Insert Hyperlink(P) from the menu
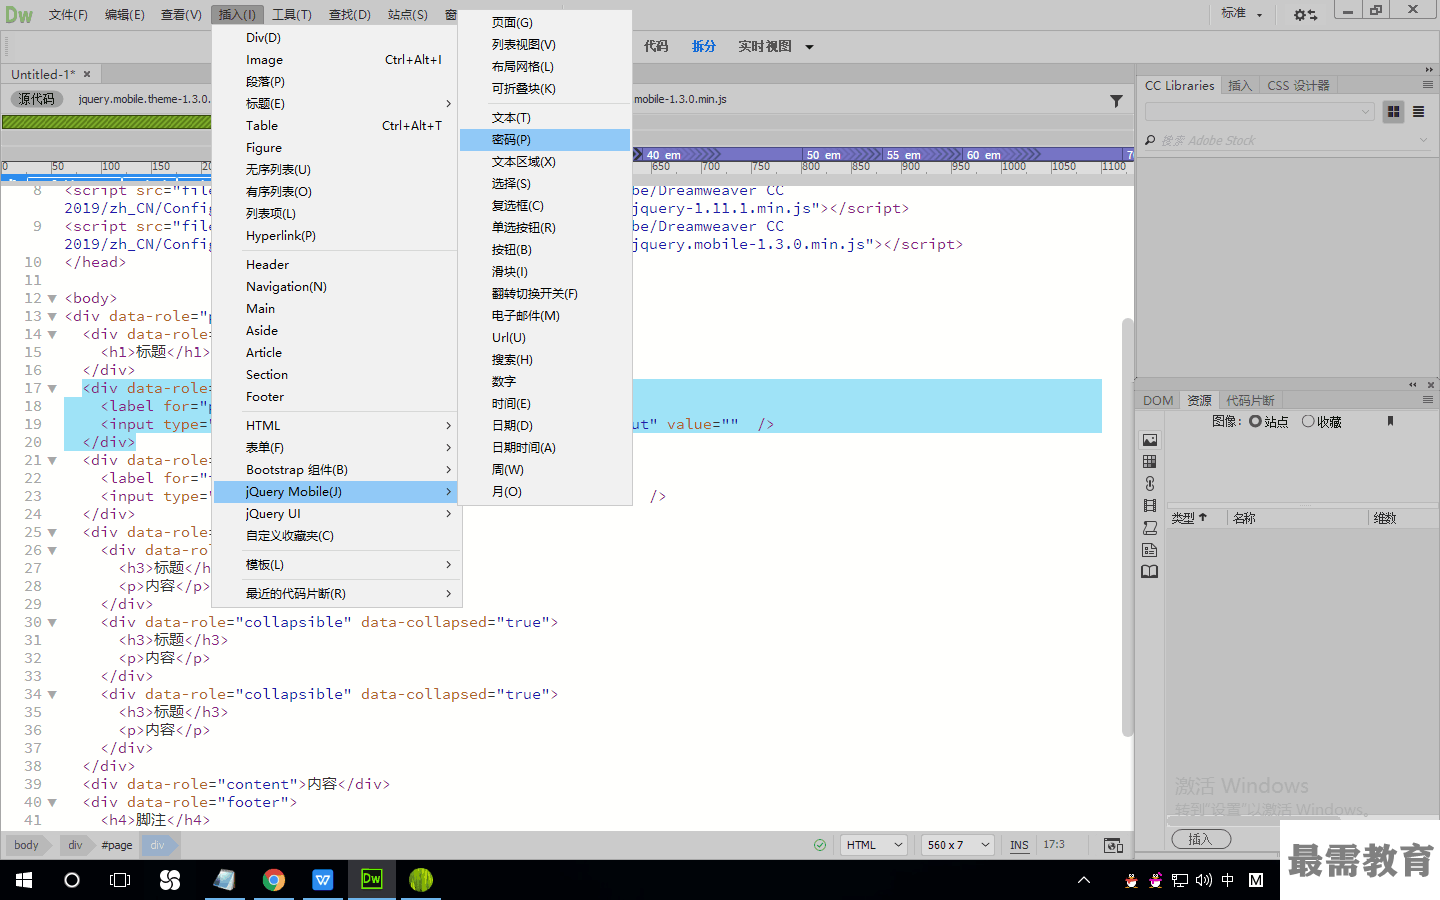Screen dimensions: 1440x900 [x=336, y=236]
